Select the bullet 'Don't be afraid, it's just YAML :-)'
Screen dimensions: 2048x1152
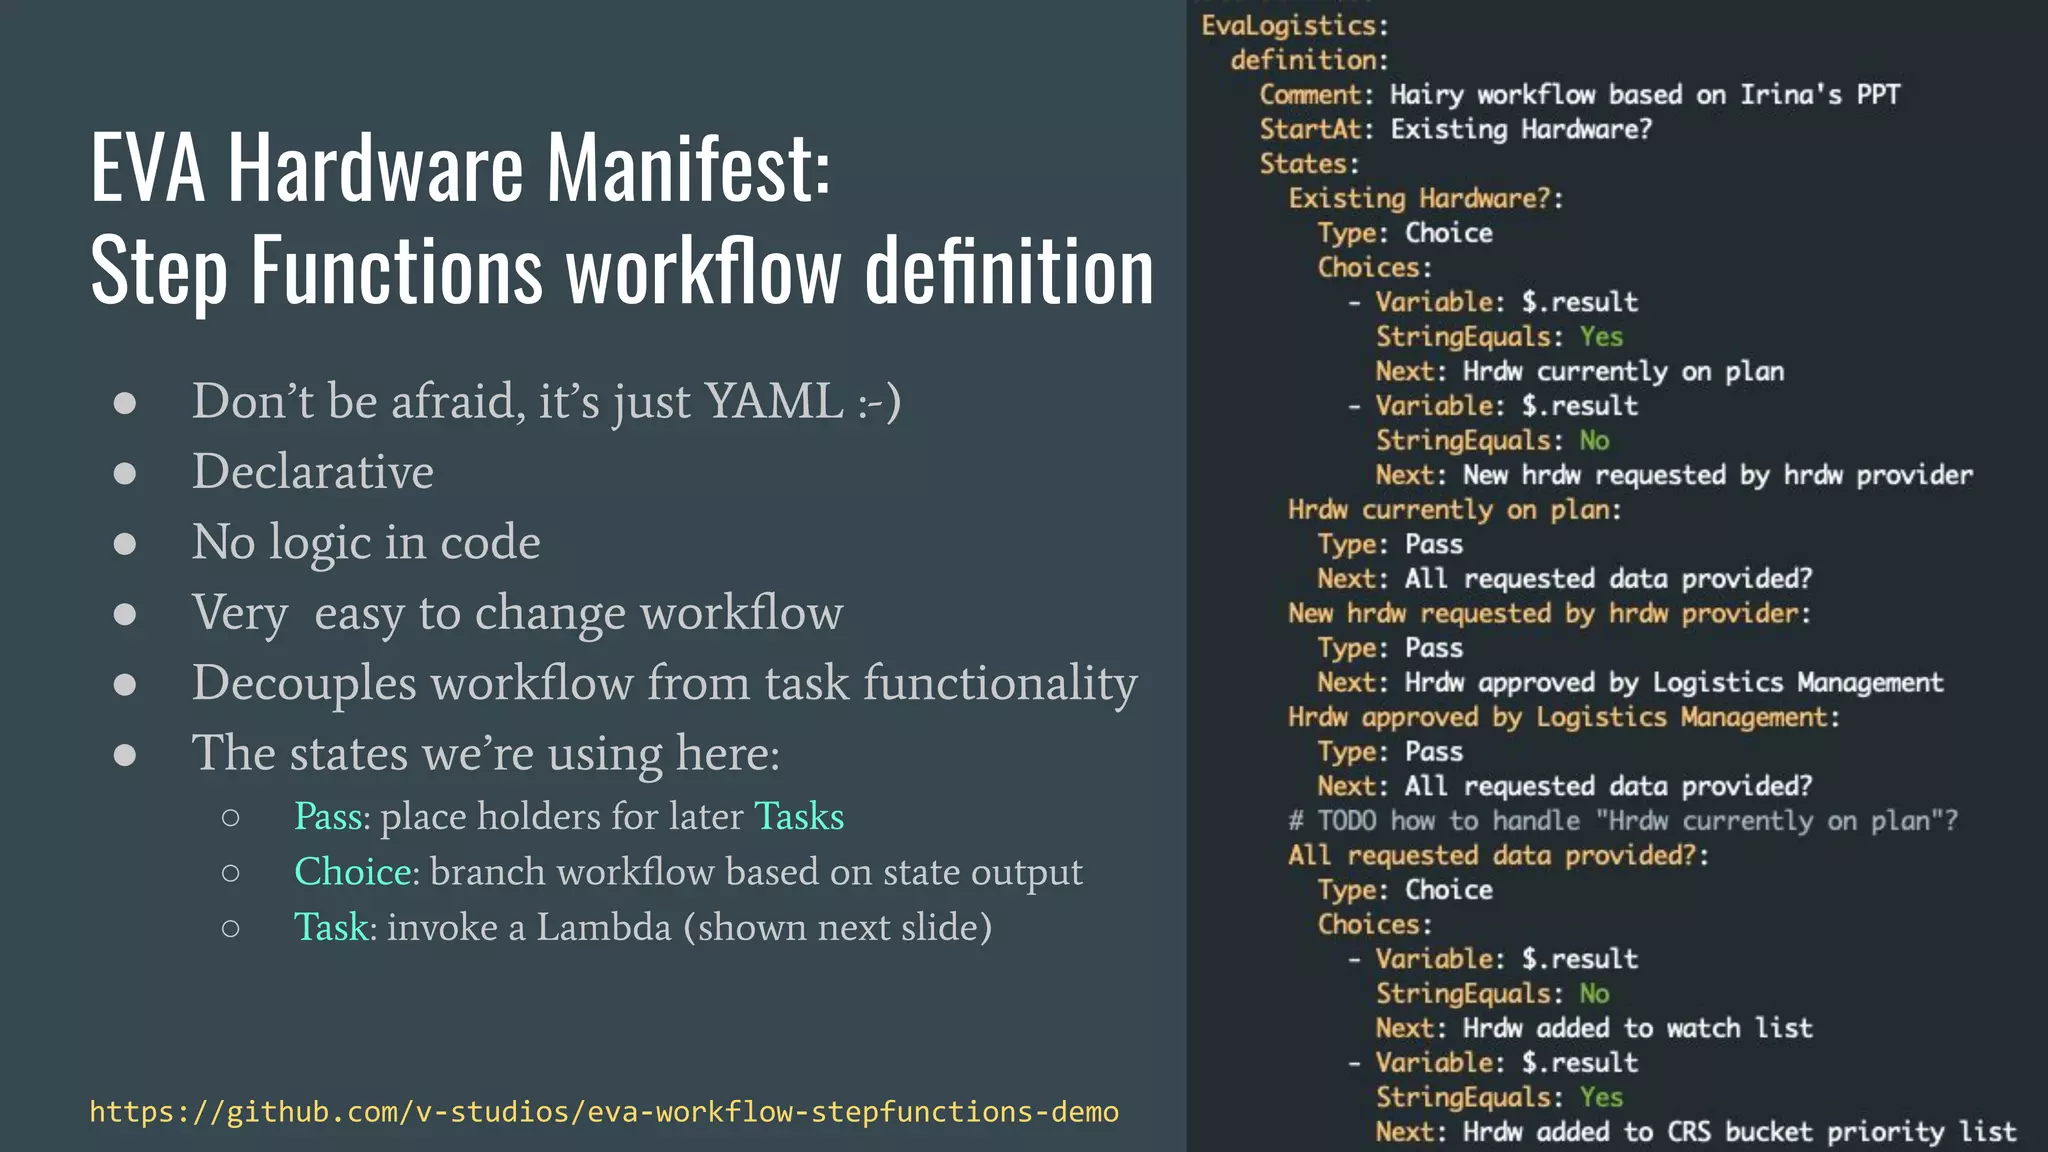pos(546,402)
